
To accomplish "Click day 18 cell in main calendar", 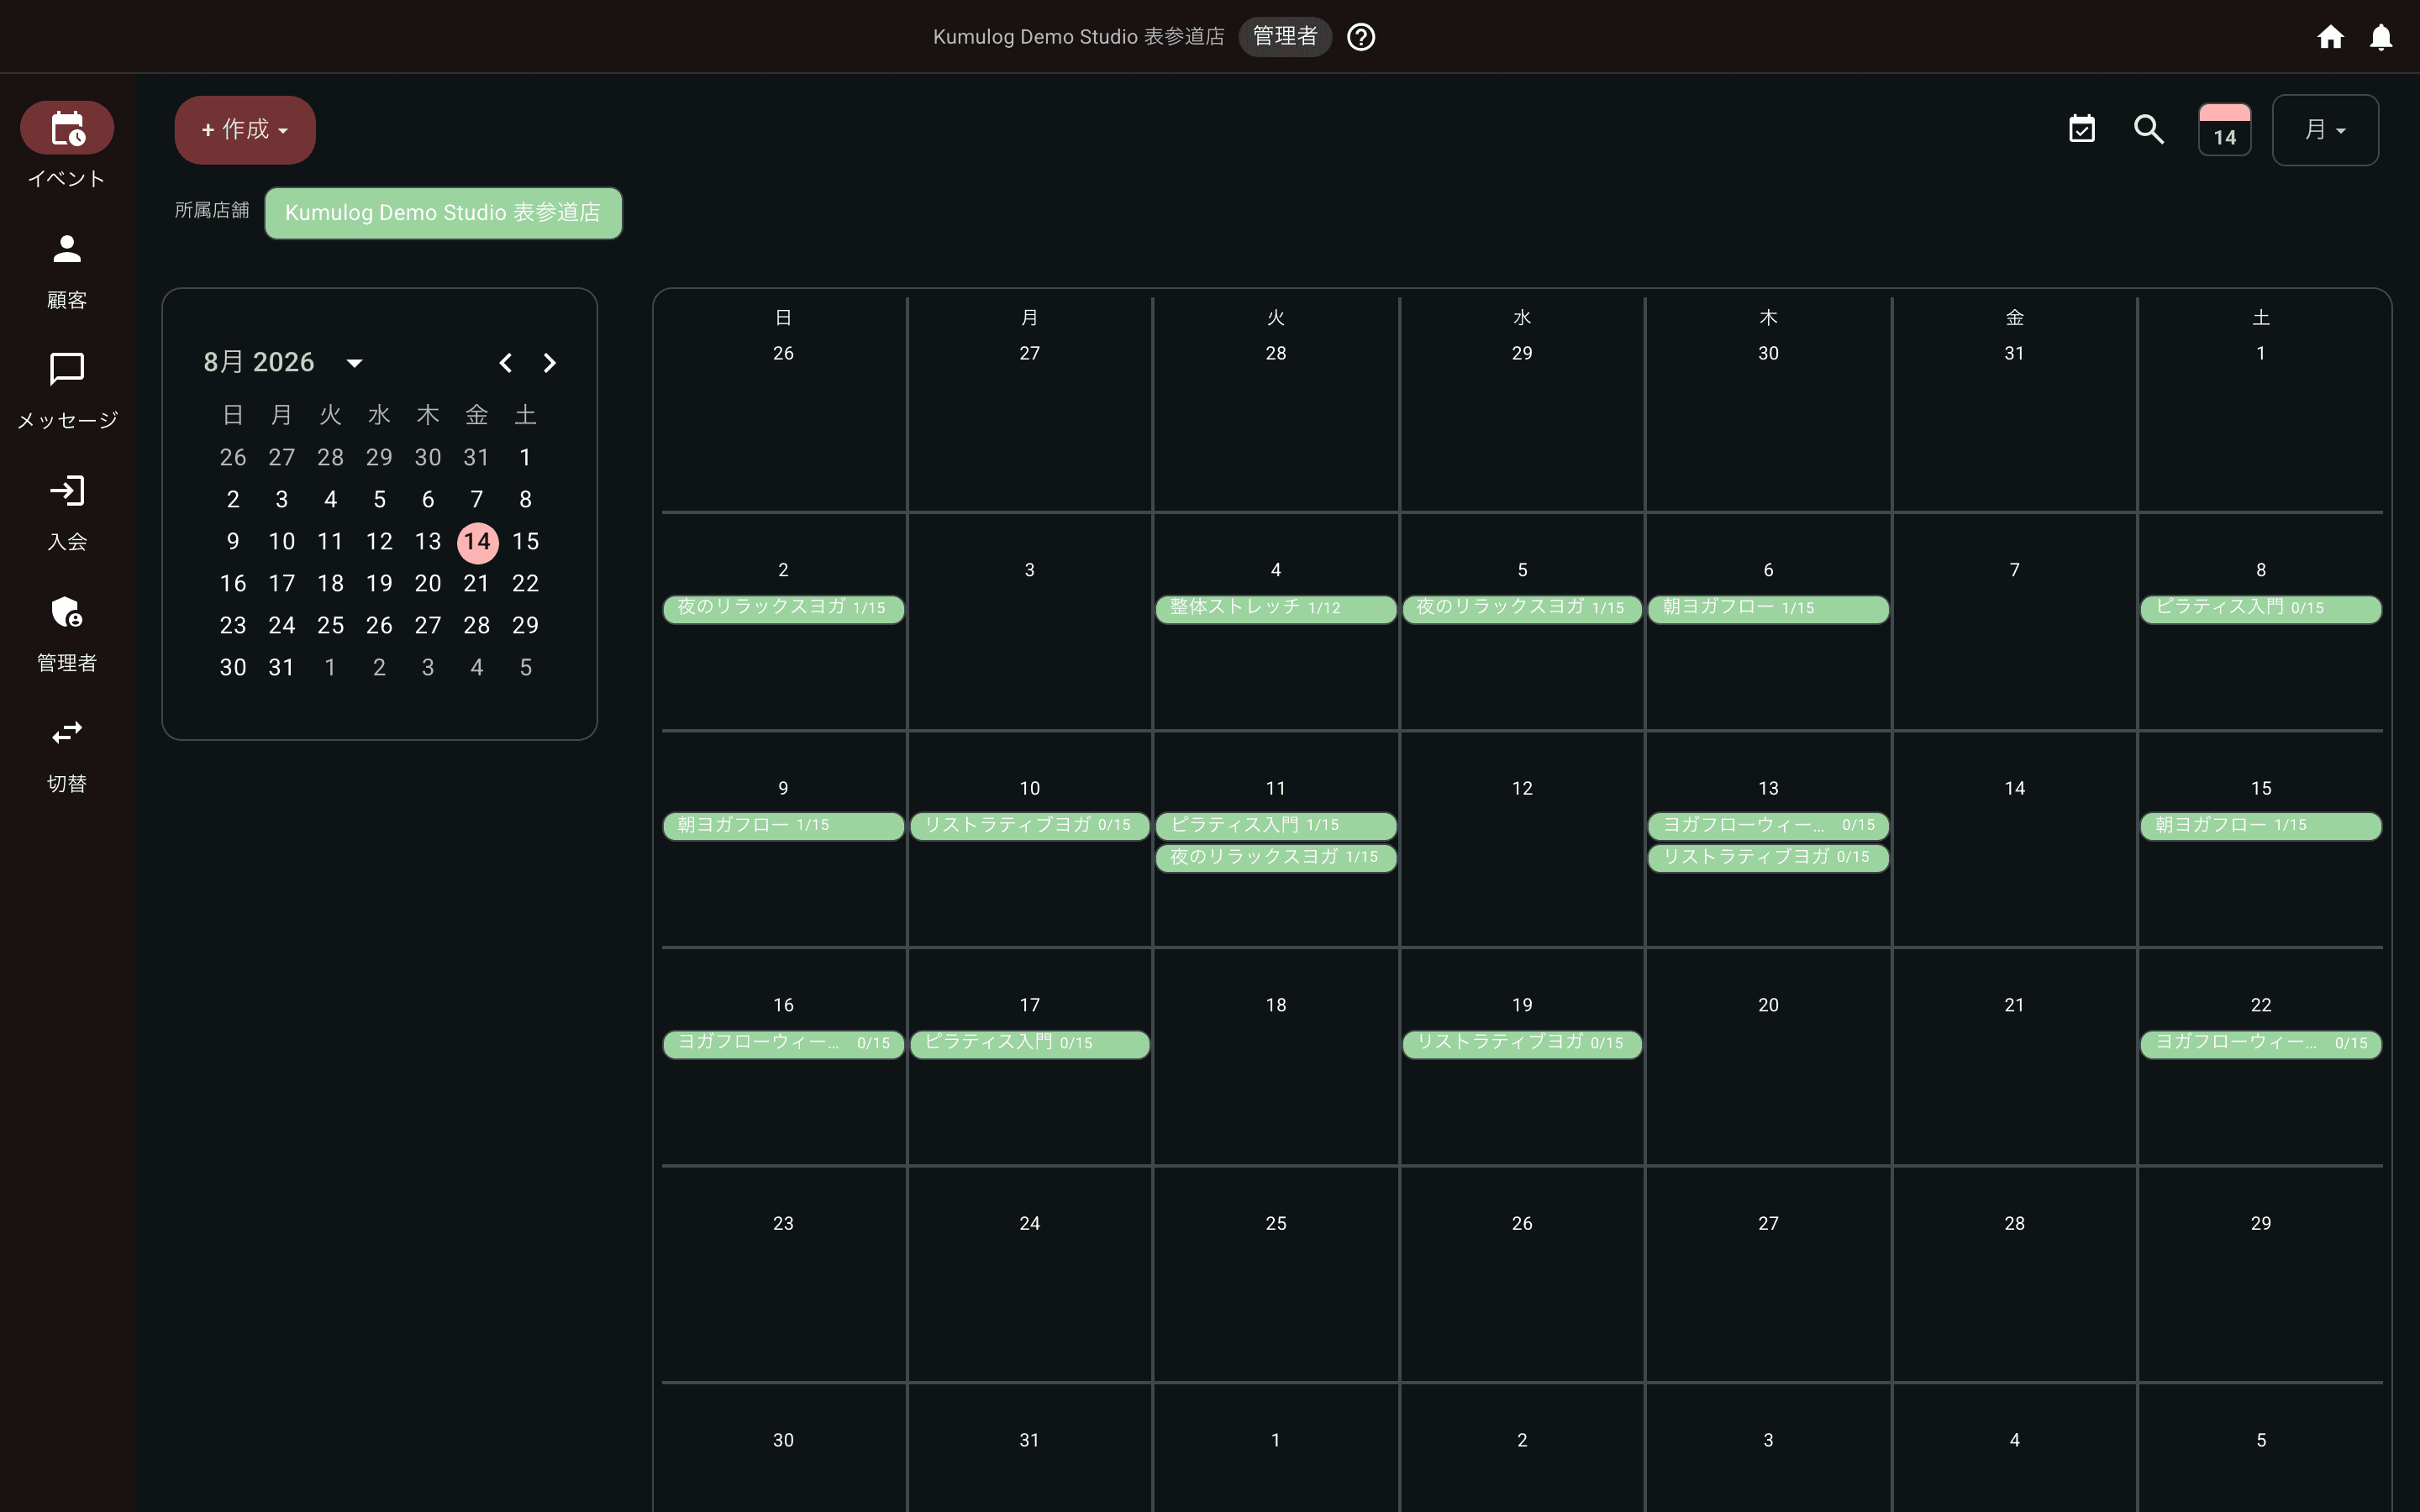I will pos(1276,1057).
